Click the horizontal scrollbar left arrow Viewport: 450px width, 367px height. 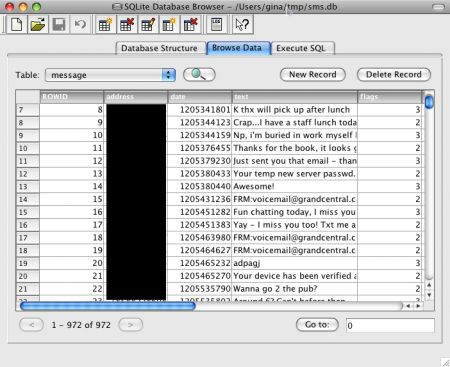[x=408, y=306]
